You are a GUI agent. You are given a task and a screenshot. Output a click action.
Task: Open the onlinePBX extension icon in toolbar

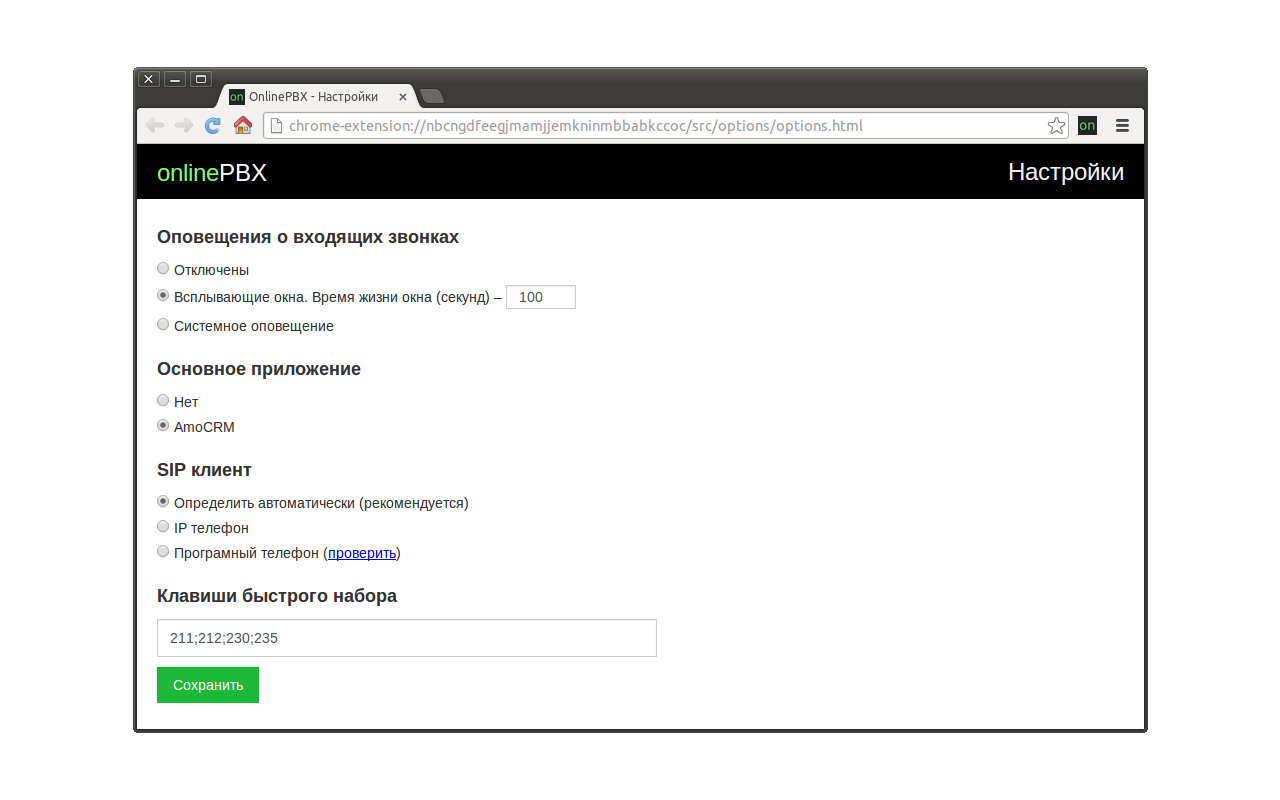coord(1086,125)
